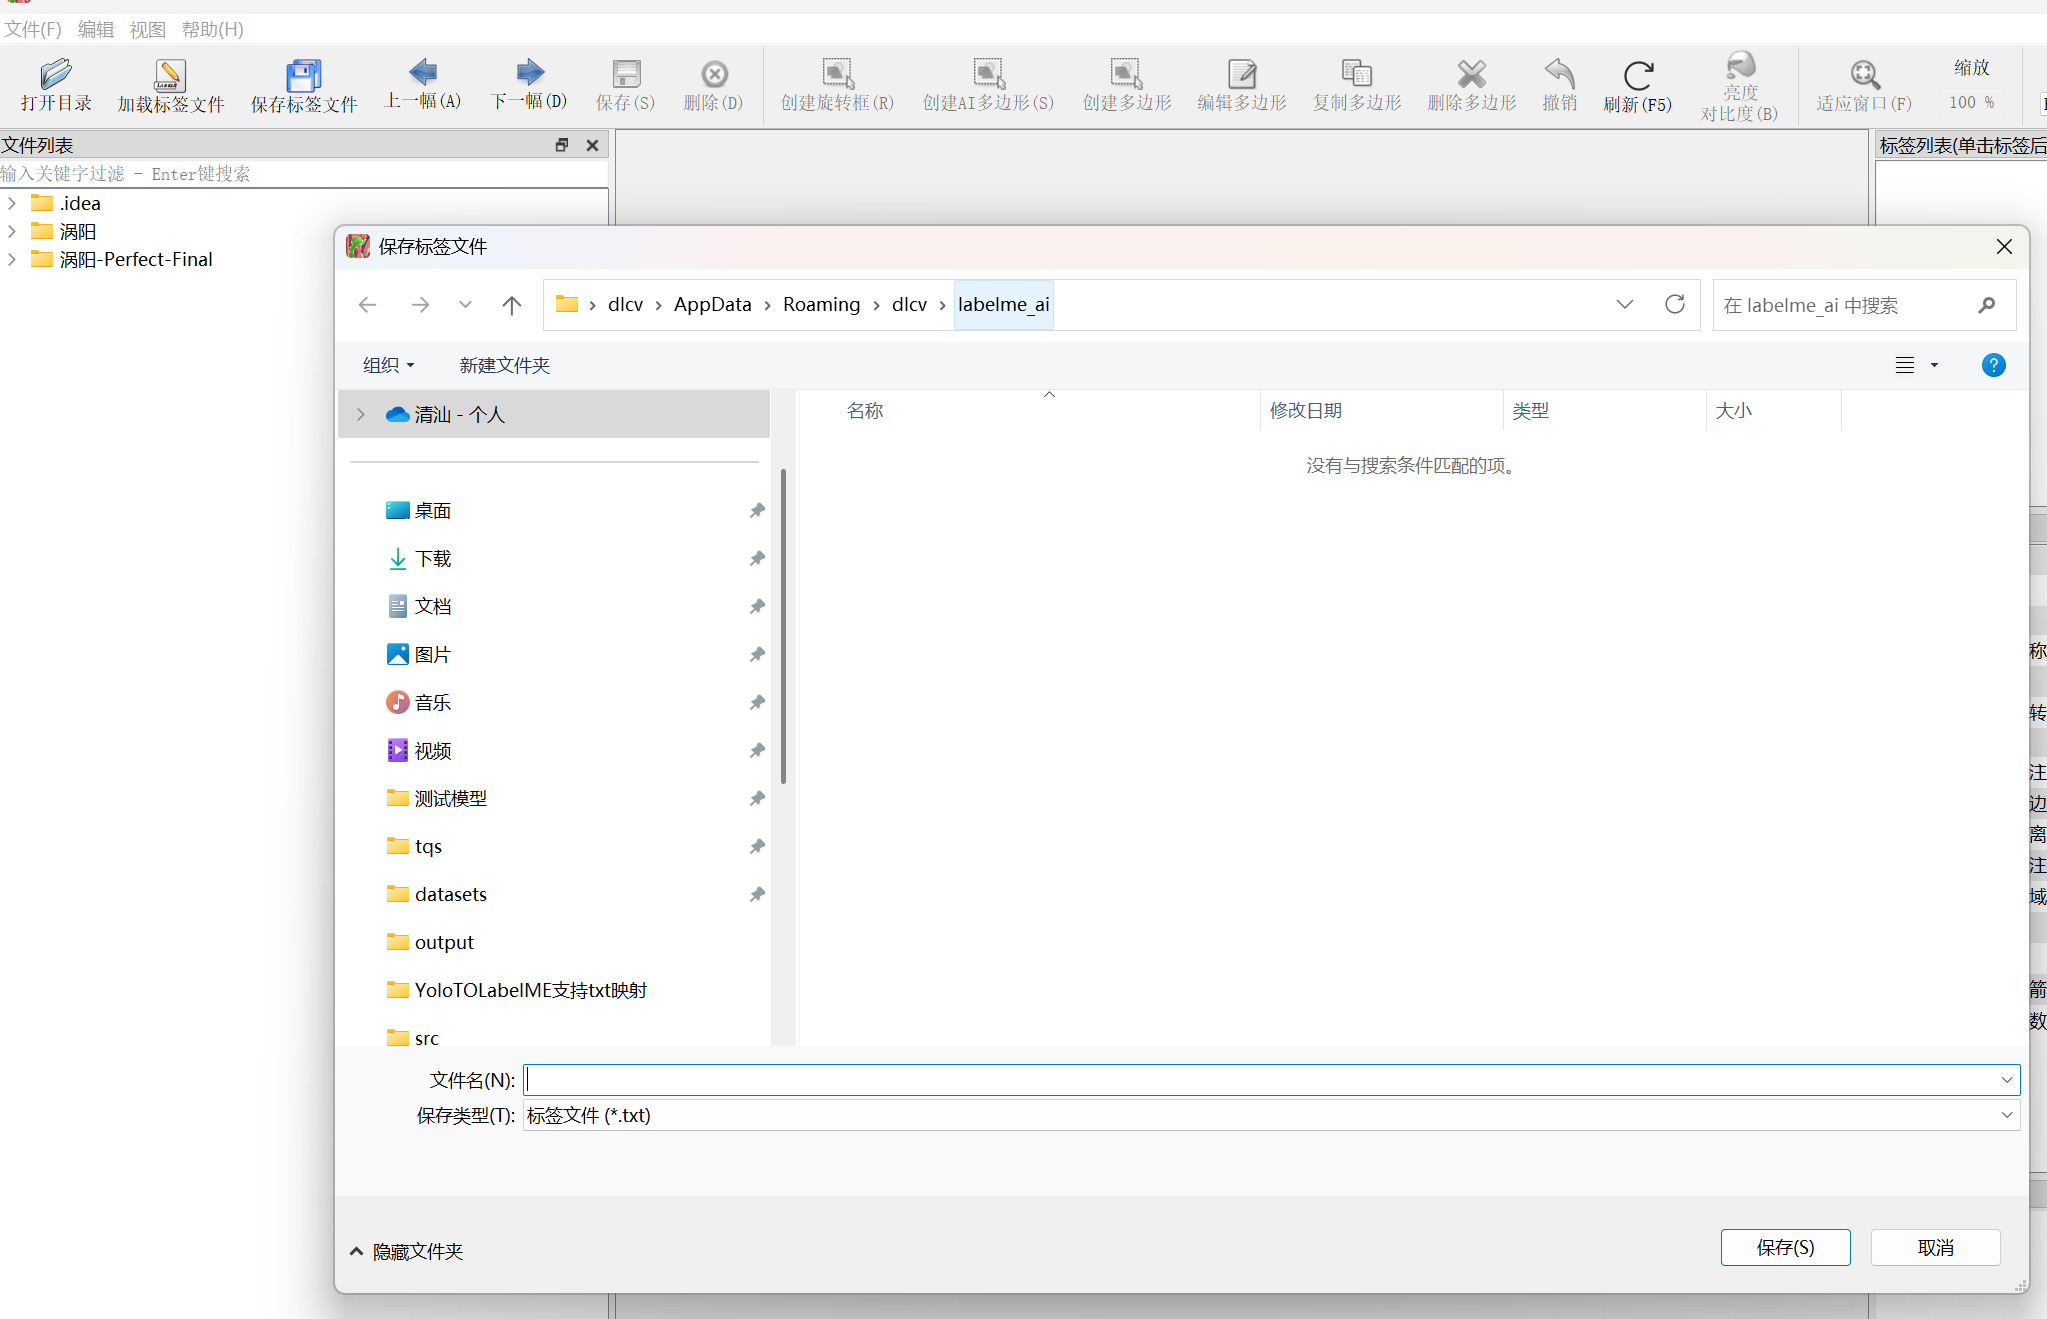Screen dimensions: 2047x1319
Task: Click the 取消 cancel button
Action: pos(1934,1247)
